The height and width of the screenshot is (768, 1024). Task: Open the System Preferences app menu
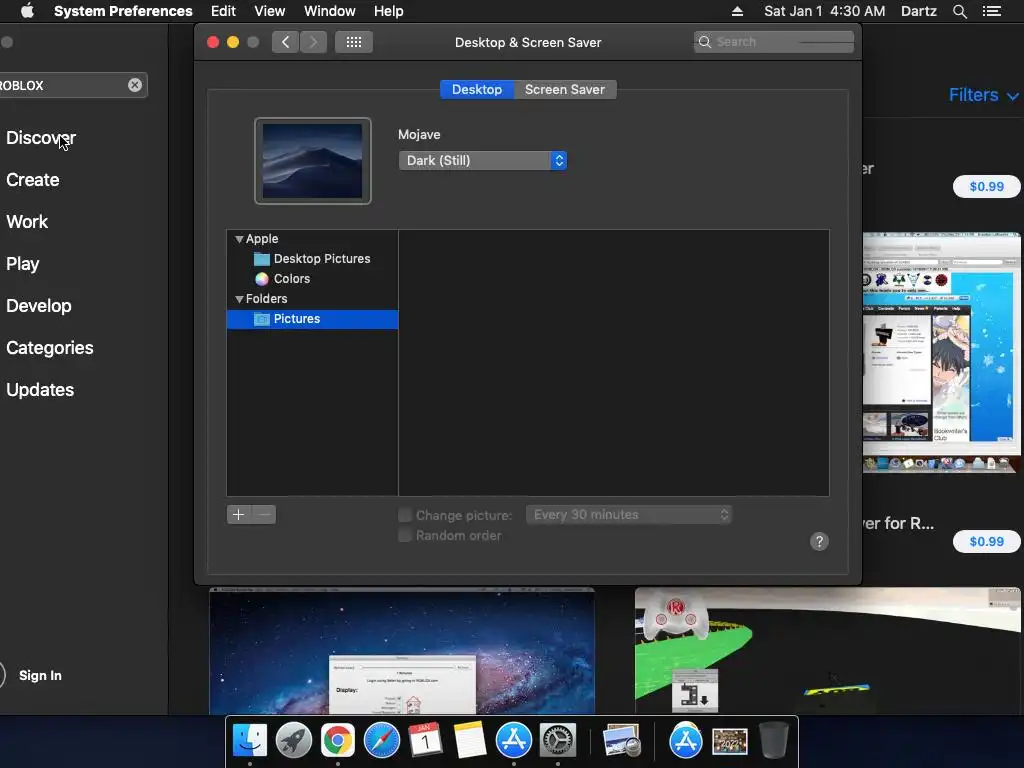tap(123, 11)
